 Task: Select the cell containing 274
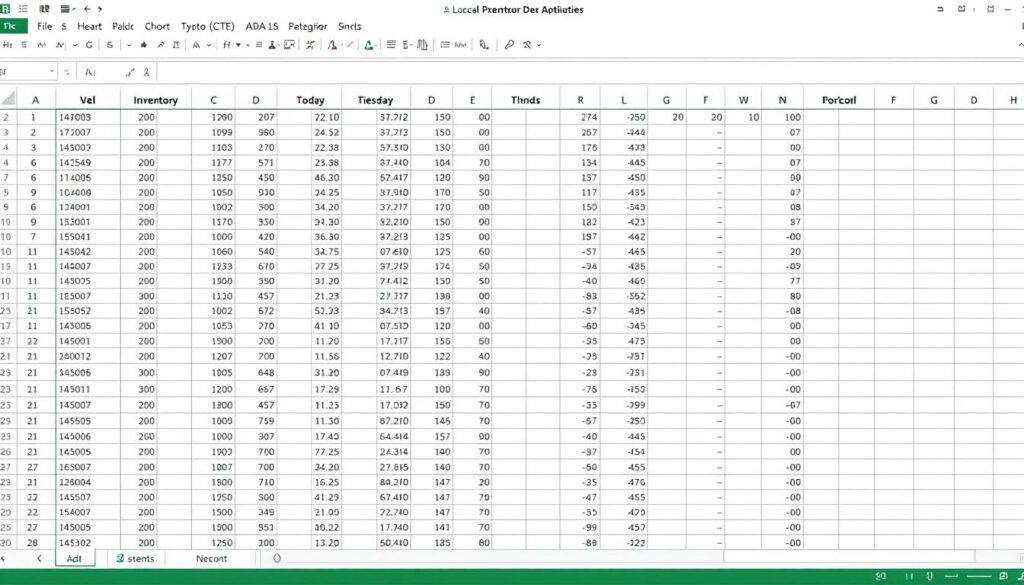(x=581, y=118)
